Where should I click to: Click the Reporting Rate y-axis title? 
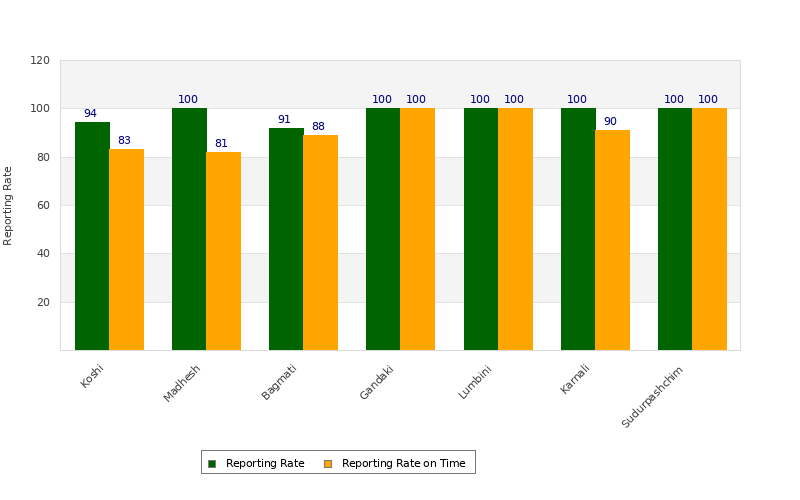7,206
